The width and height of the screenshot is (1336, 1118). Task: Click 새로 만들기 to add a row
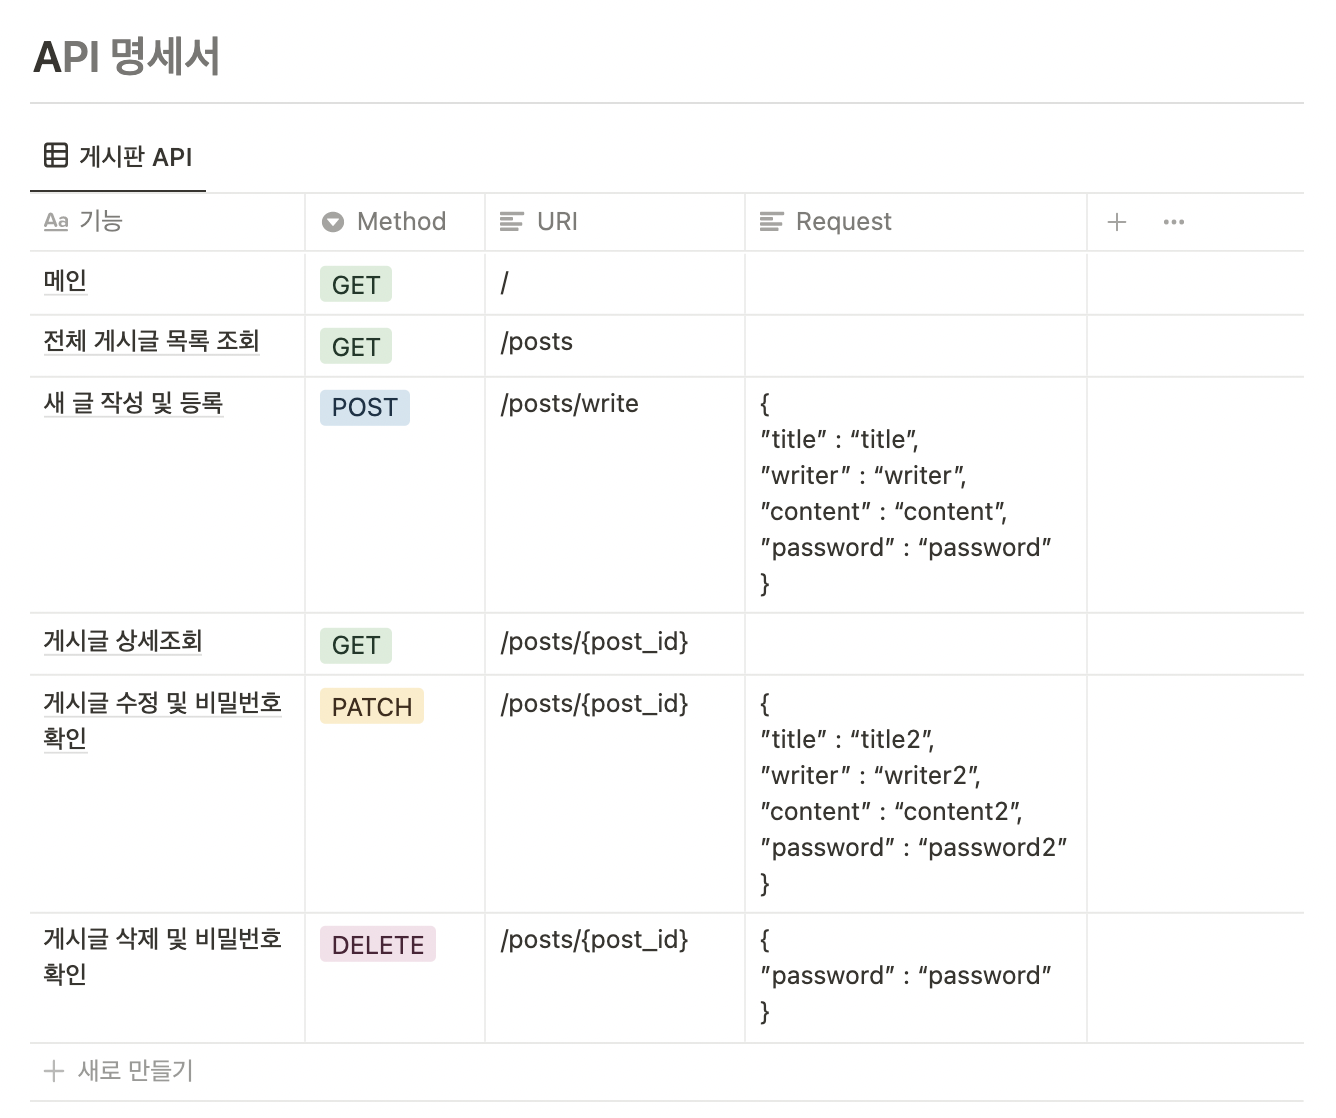(x=119, y=1071)
